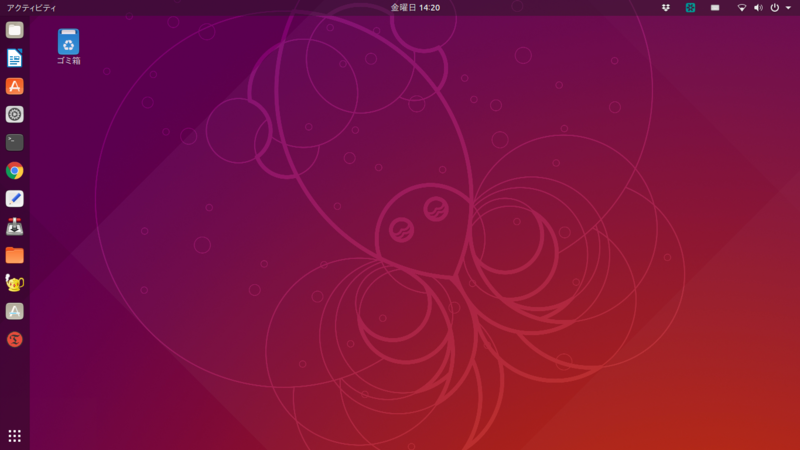
Task: Open the Wi-Fi network indicator
Action: (742, 8)
